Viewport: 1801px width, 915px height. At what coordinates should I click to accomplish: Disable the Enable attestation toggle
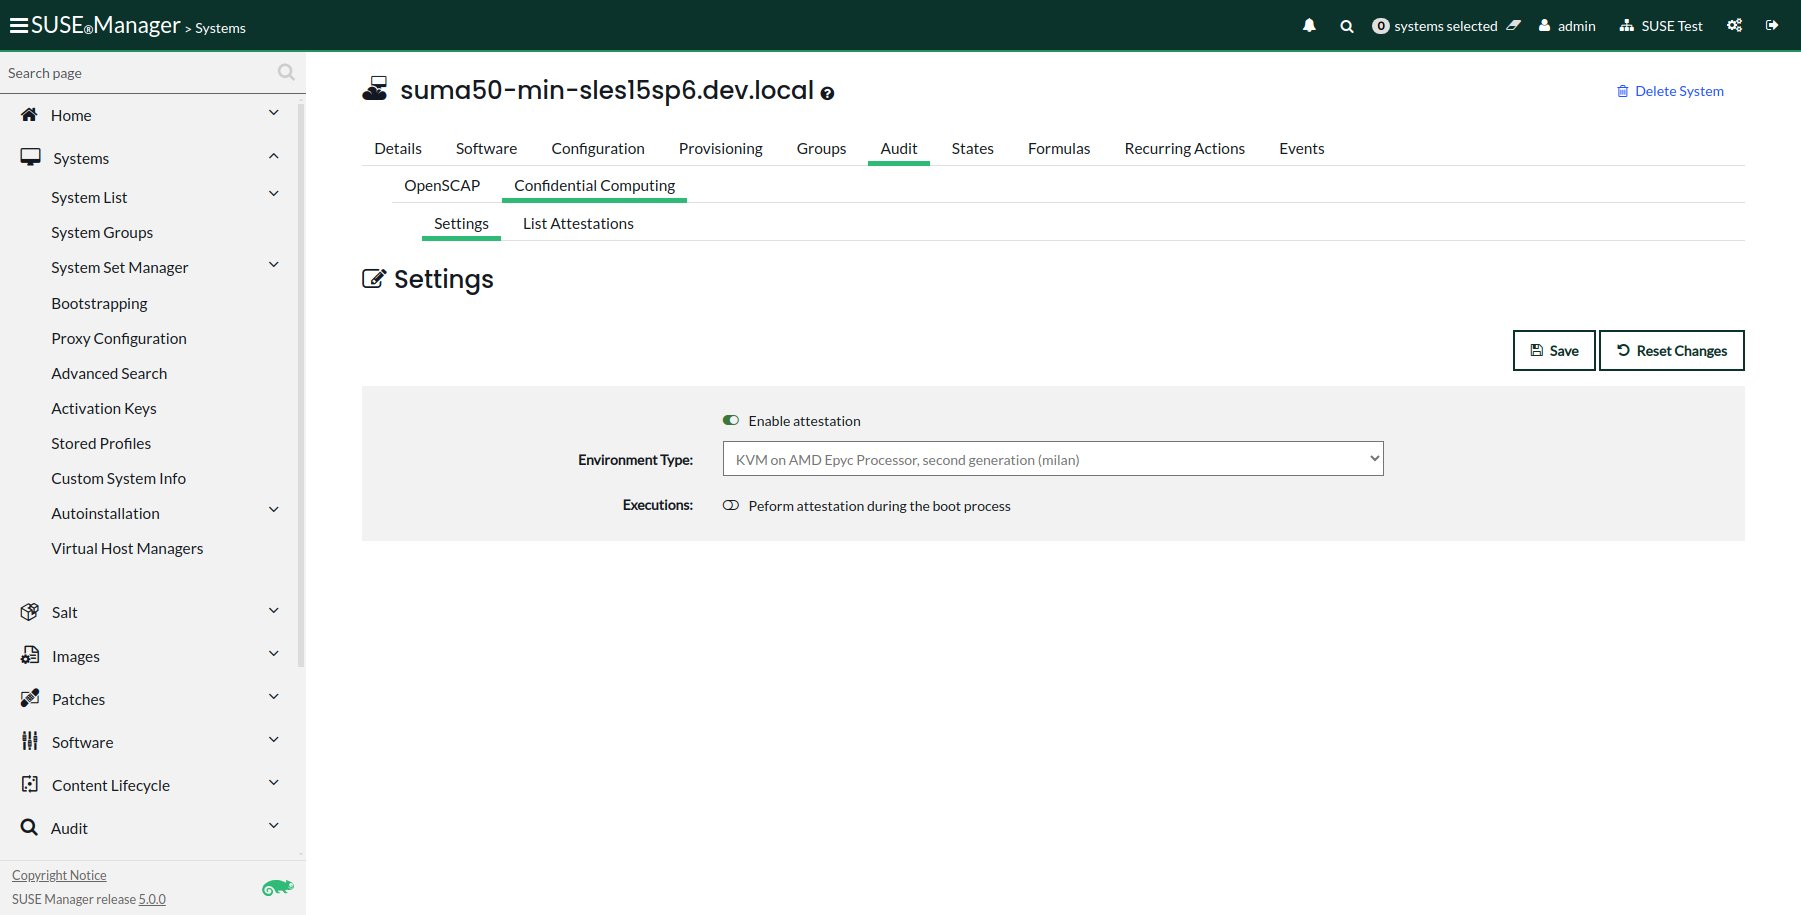click(x=731, y=421)
